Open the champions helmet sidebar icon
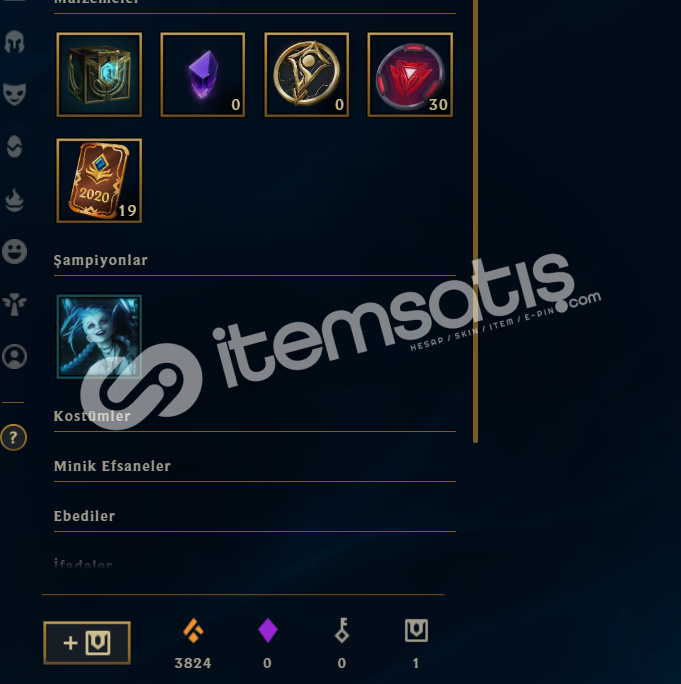681x684 pixels. [14, 42]
